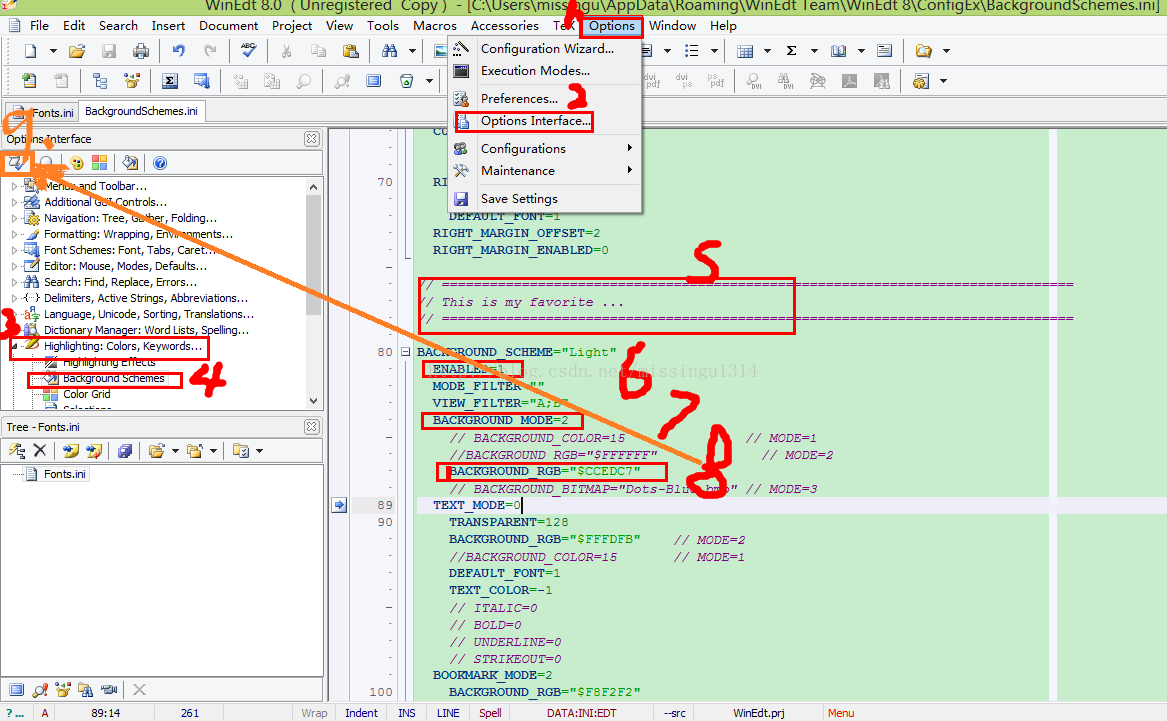Open the File menu
This screenshot has height=721, width=1167.
39,25
